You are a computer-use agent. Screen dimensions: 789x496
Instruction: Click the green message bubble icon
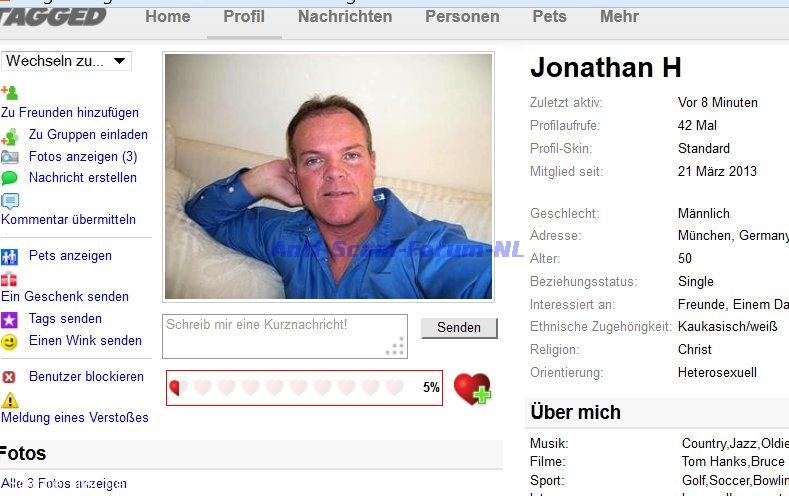(x=10, y=178)
